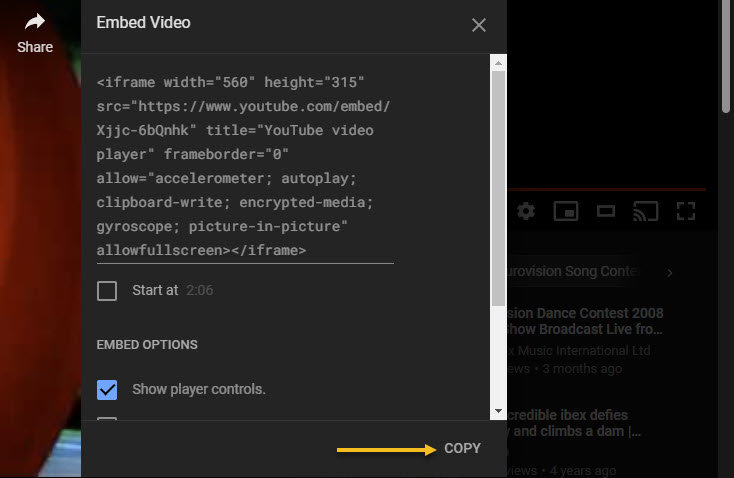This screenshot has height=478, width=734.
Task: Click the '3 months ago' video metadata
Action: pyautogui.click(x=582, y=369)
